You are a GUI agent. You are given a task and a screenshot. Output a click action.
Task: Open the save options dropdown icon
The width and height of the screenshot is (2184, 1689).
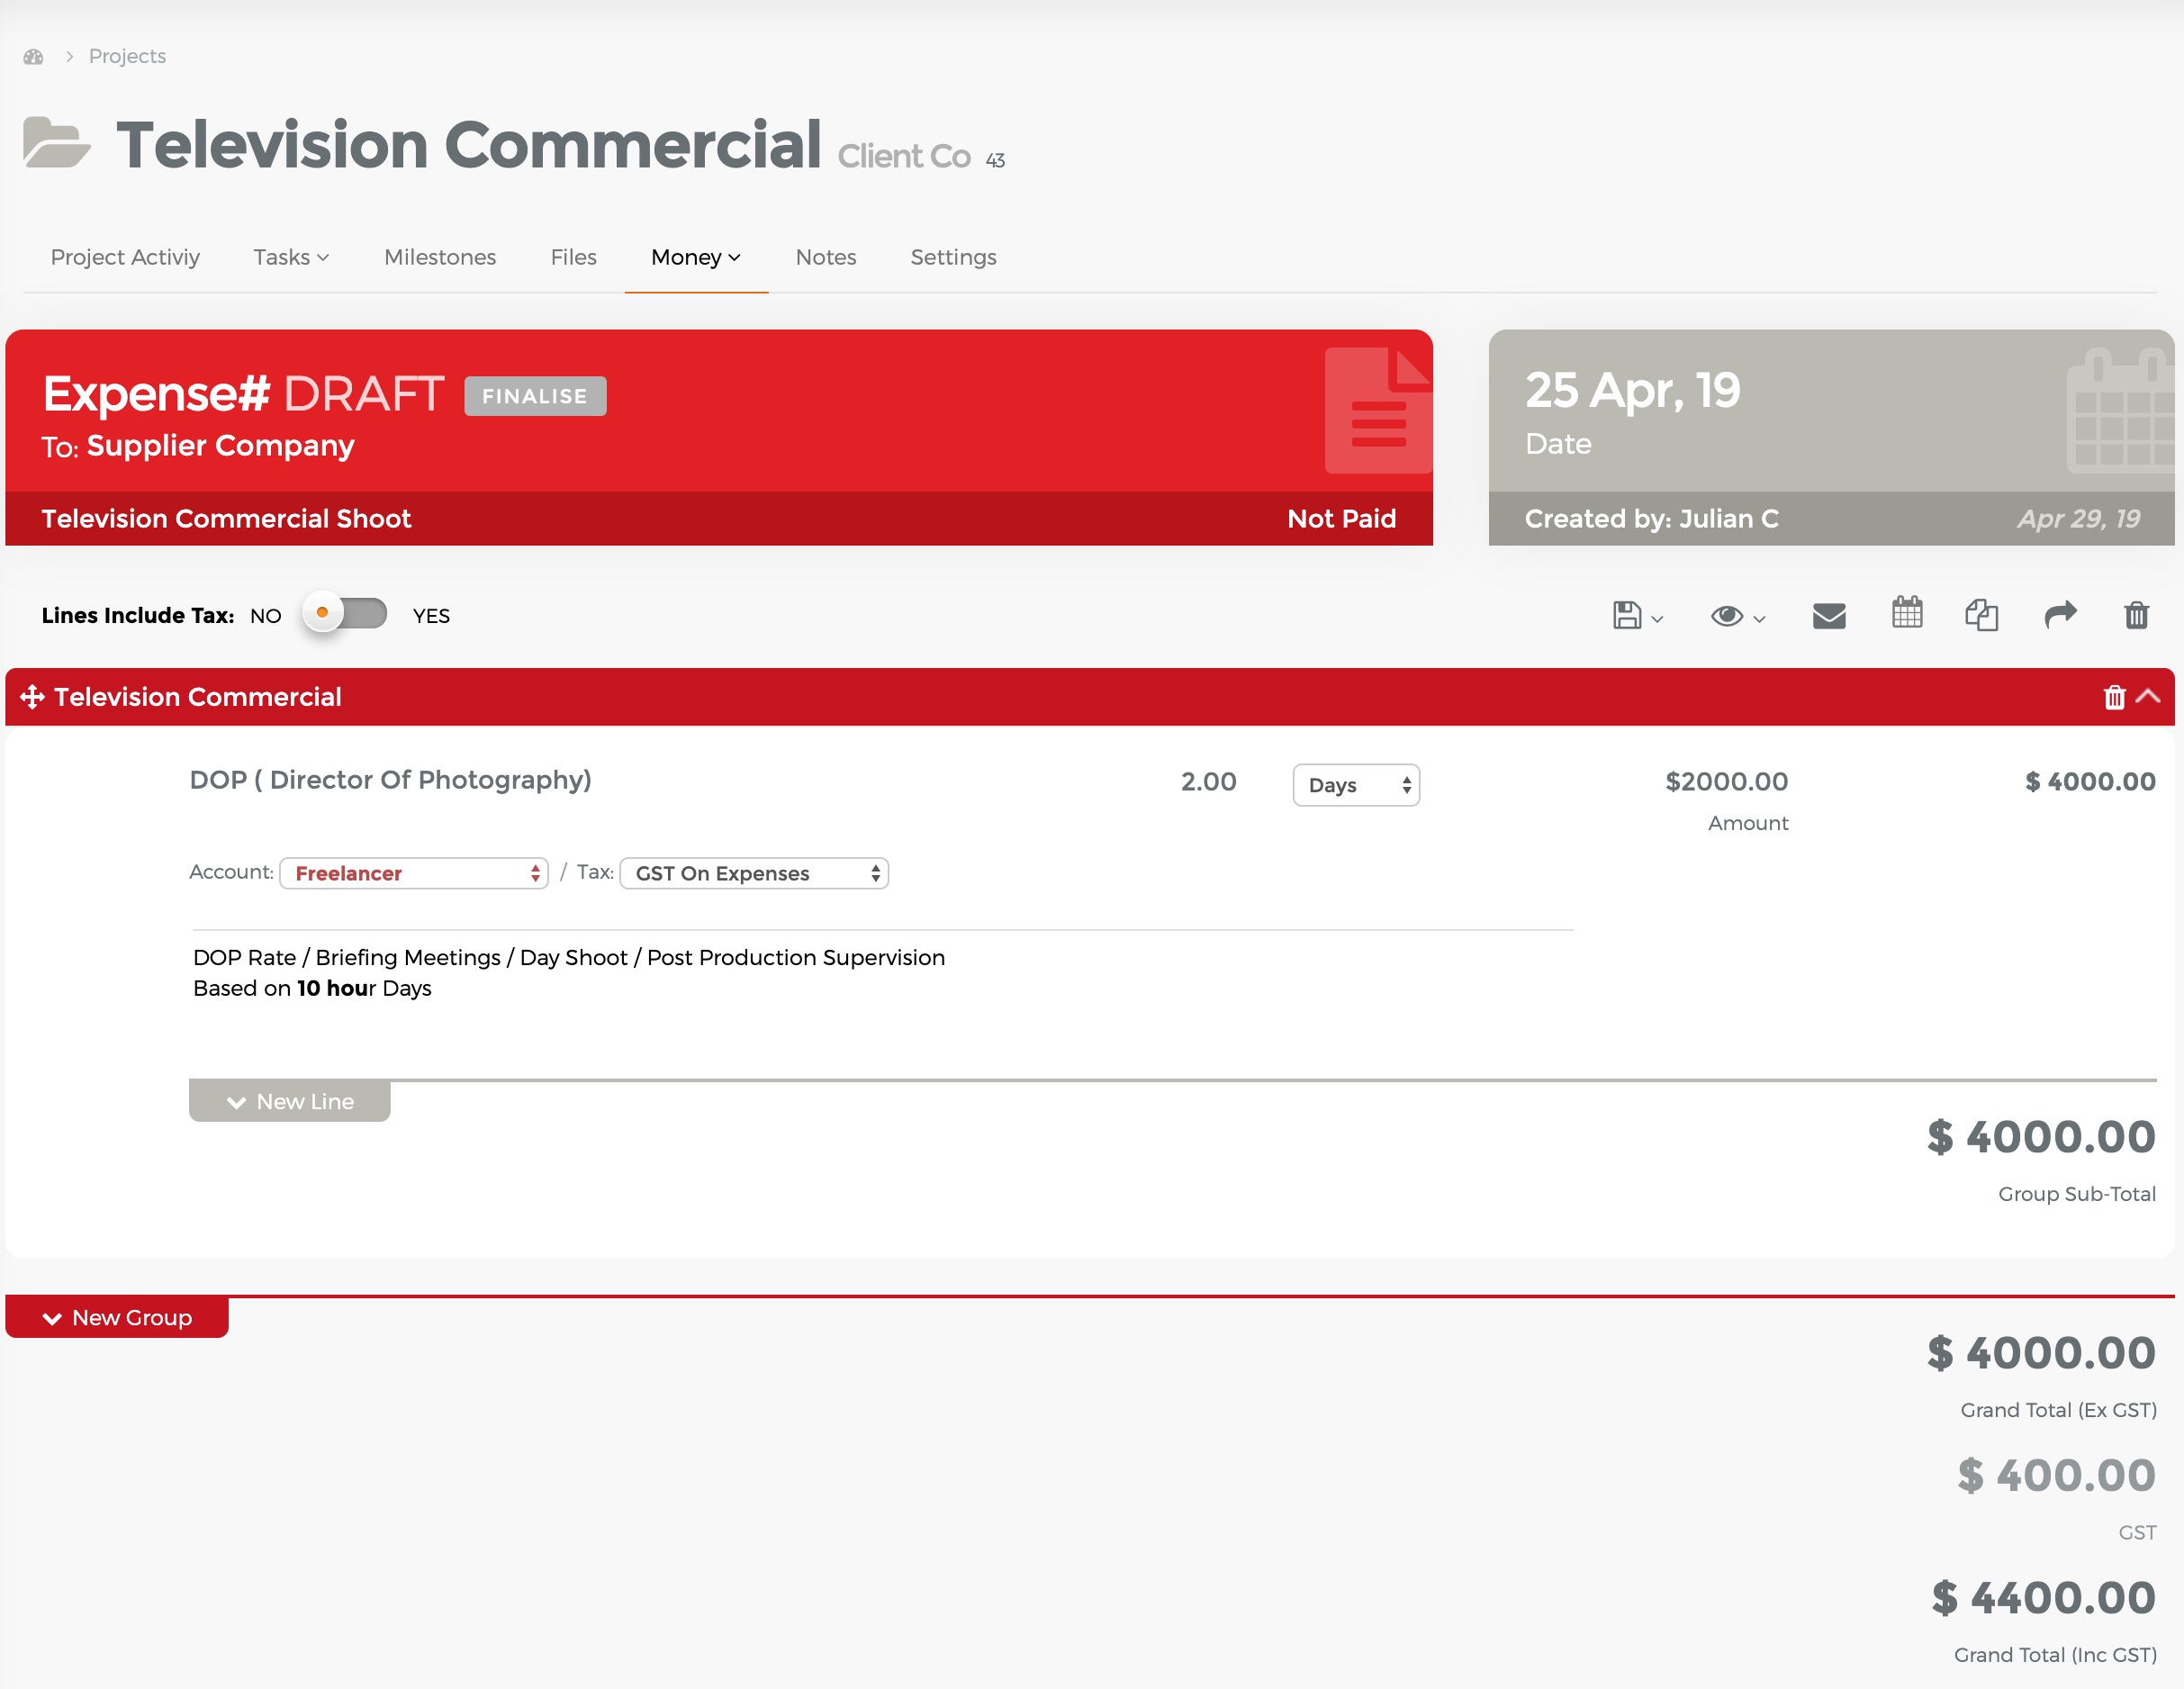tap(1637, 615)
